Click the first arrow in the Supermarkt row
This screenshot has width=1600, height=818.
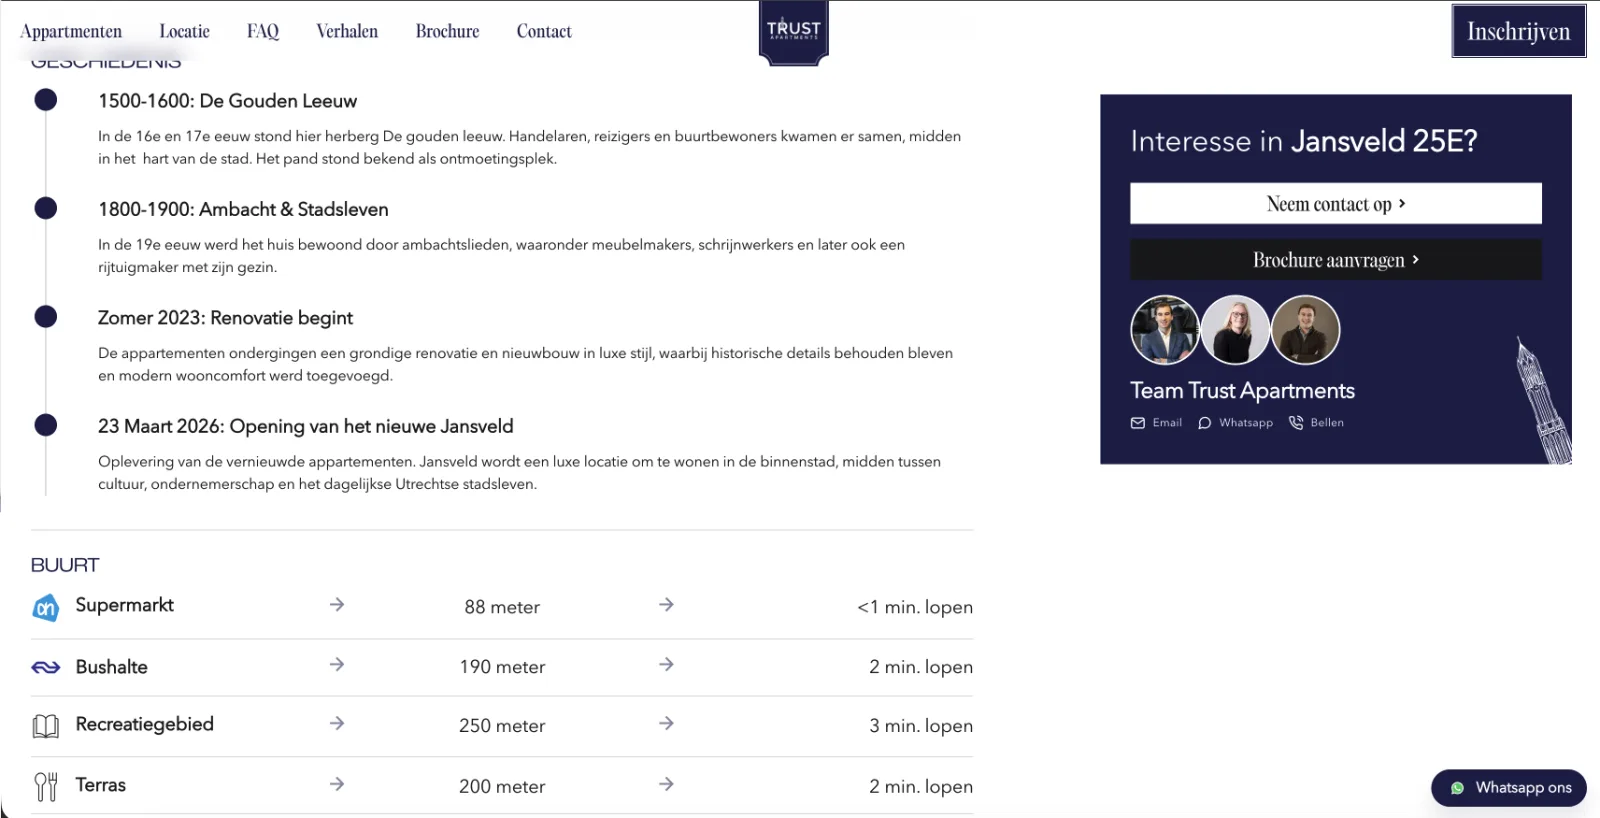337,604
